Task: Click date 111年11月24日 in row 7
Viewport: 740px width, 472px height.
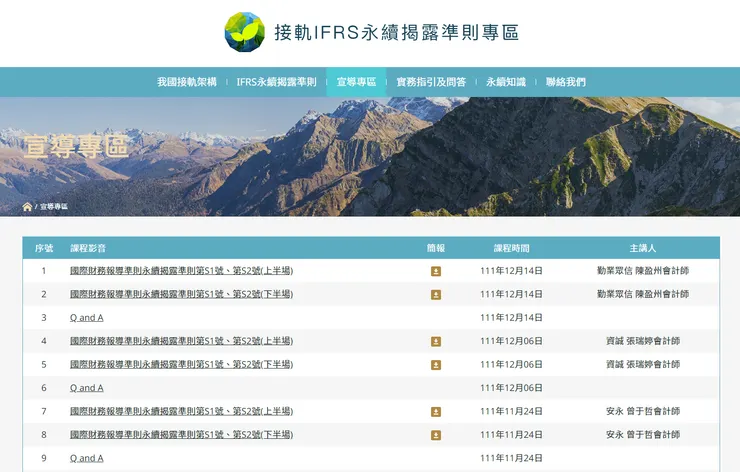Action: (x=512, y=411)
